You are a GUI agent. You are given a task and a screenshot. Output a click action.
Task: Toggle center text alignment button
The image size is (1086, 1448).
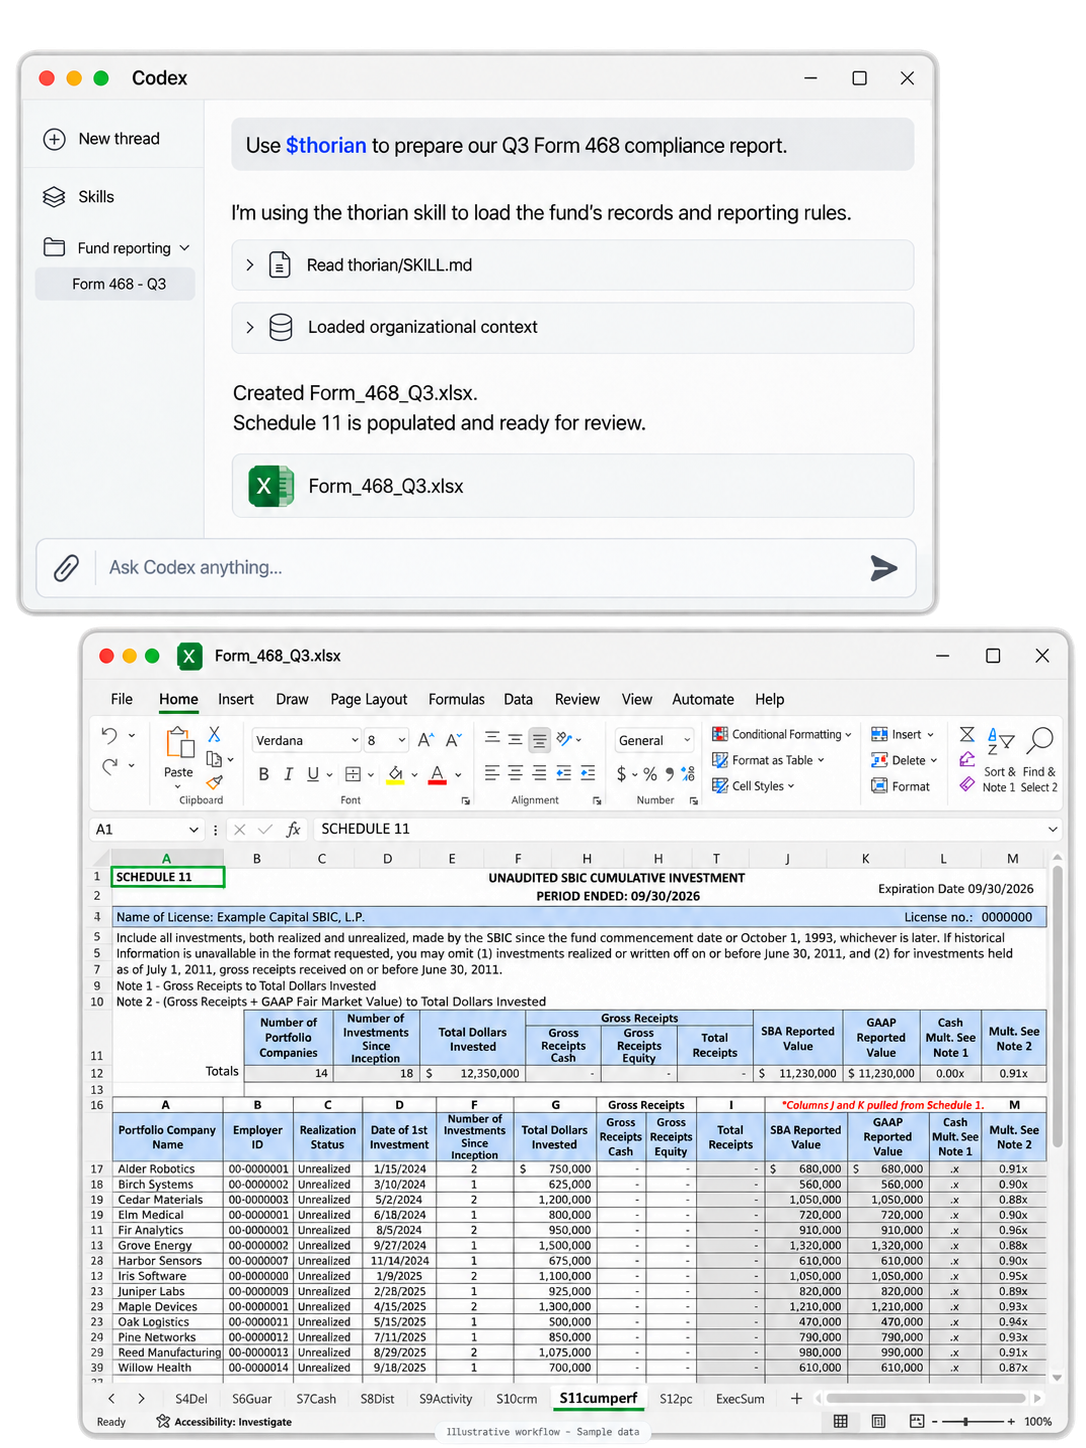(x=515, y=773)
